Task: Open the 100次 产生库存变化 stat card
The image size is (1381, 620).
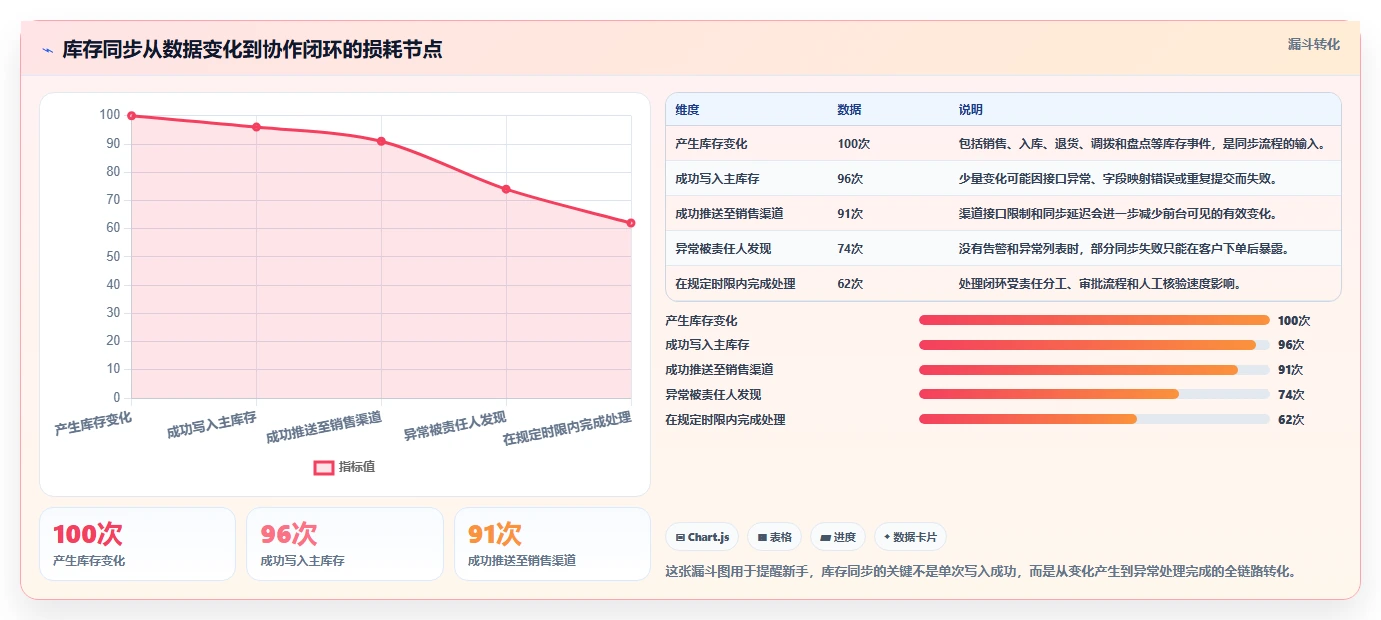Action: point(137,544)
